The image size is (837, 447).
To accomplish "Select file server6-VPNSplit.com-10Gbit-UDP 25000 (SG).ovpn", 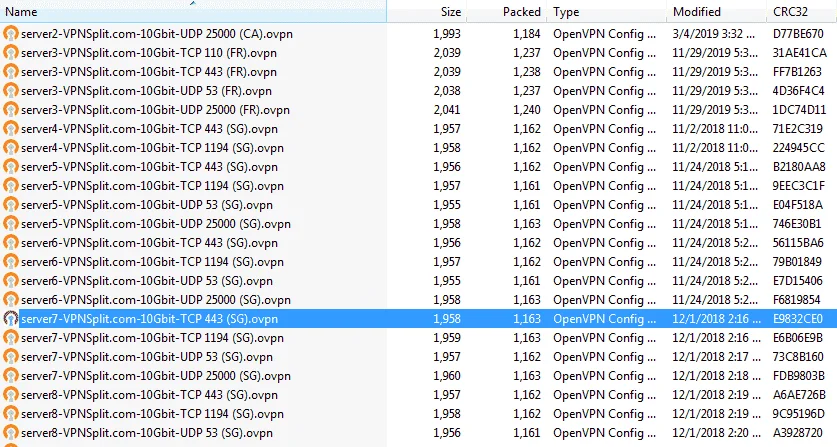I will 156,300.
